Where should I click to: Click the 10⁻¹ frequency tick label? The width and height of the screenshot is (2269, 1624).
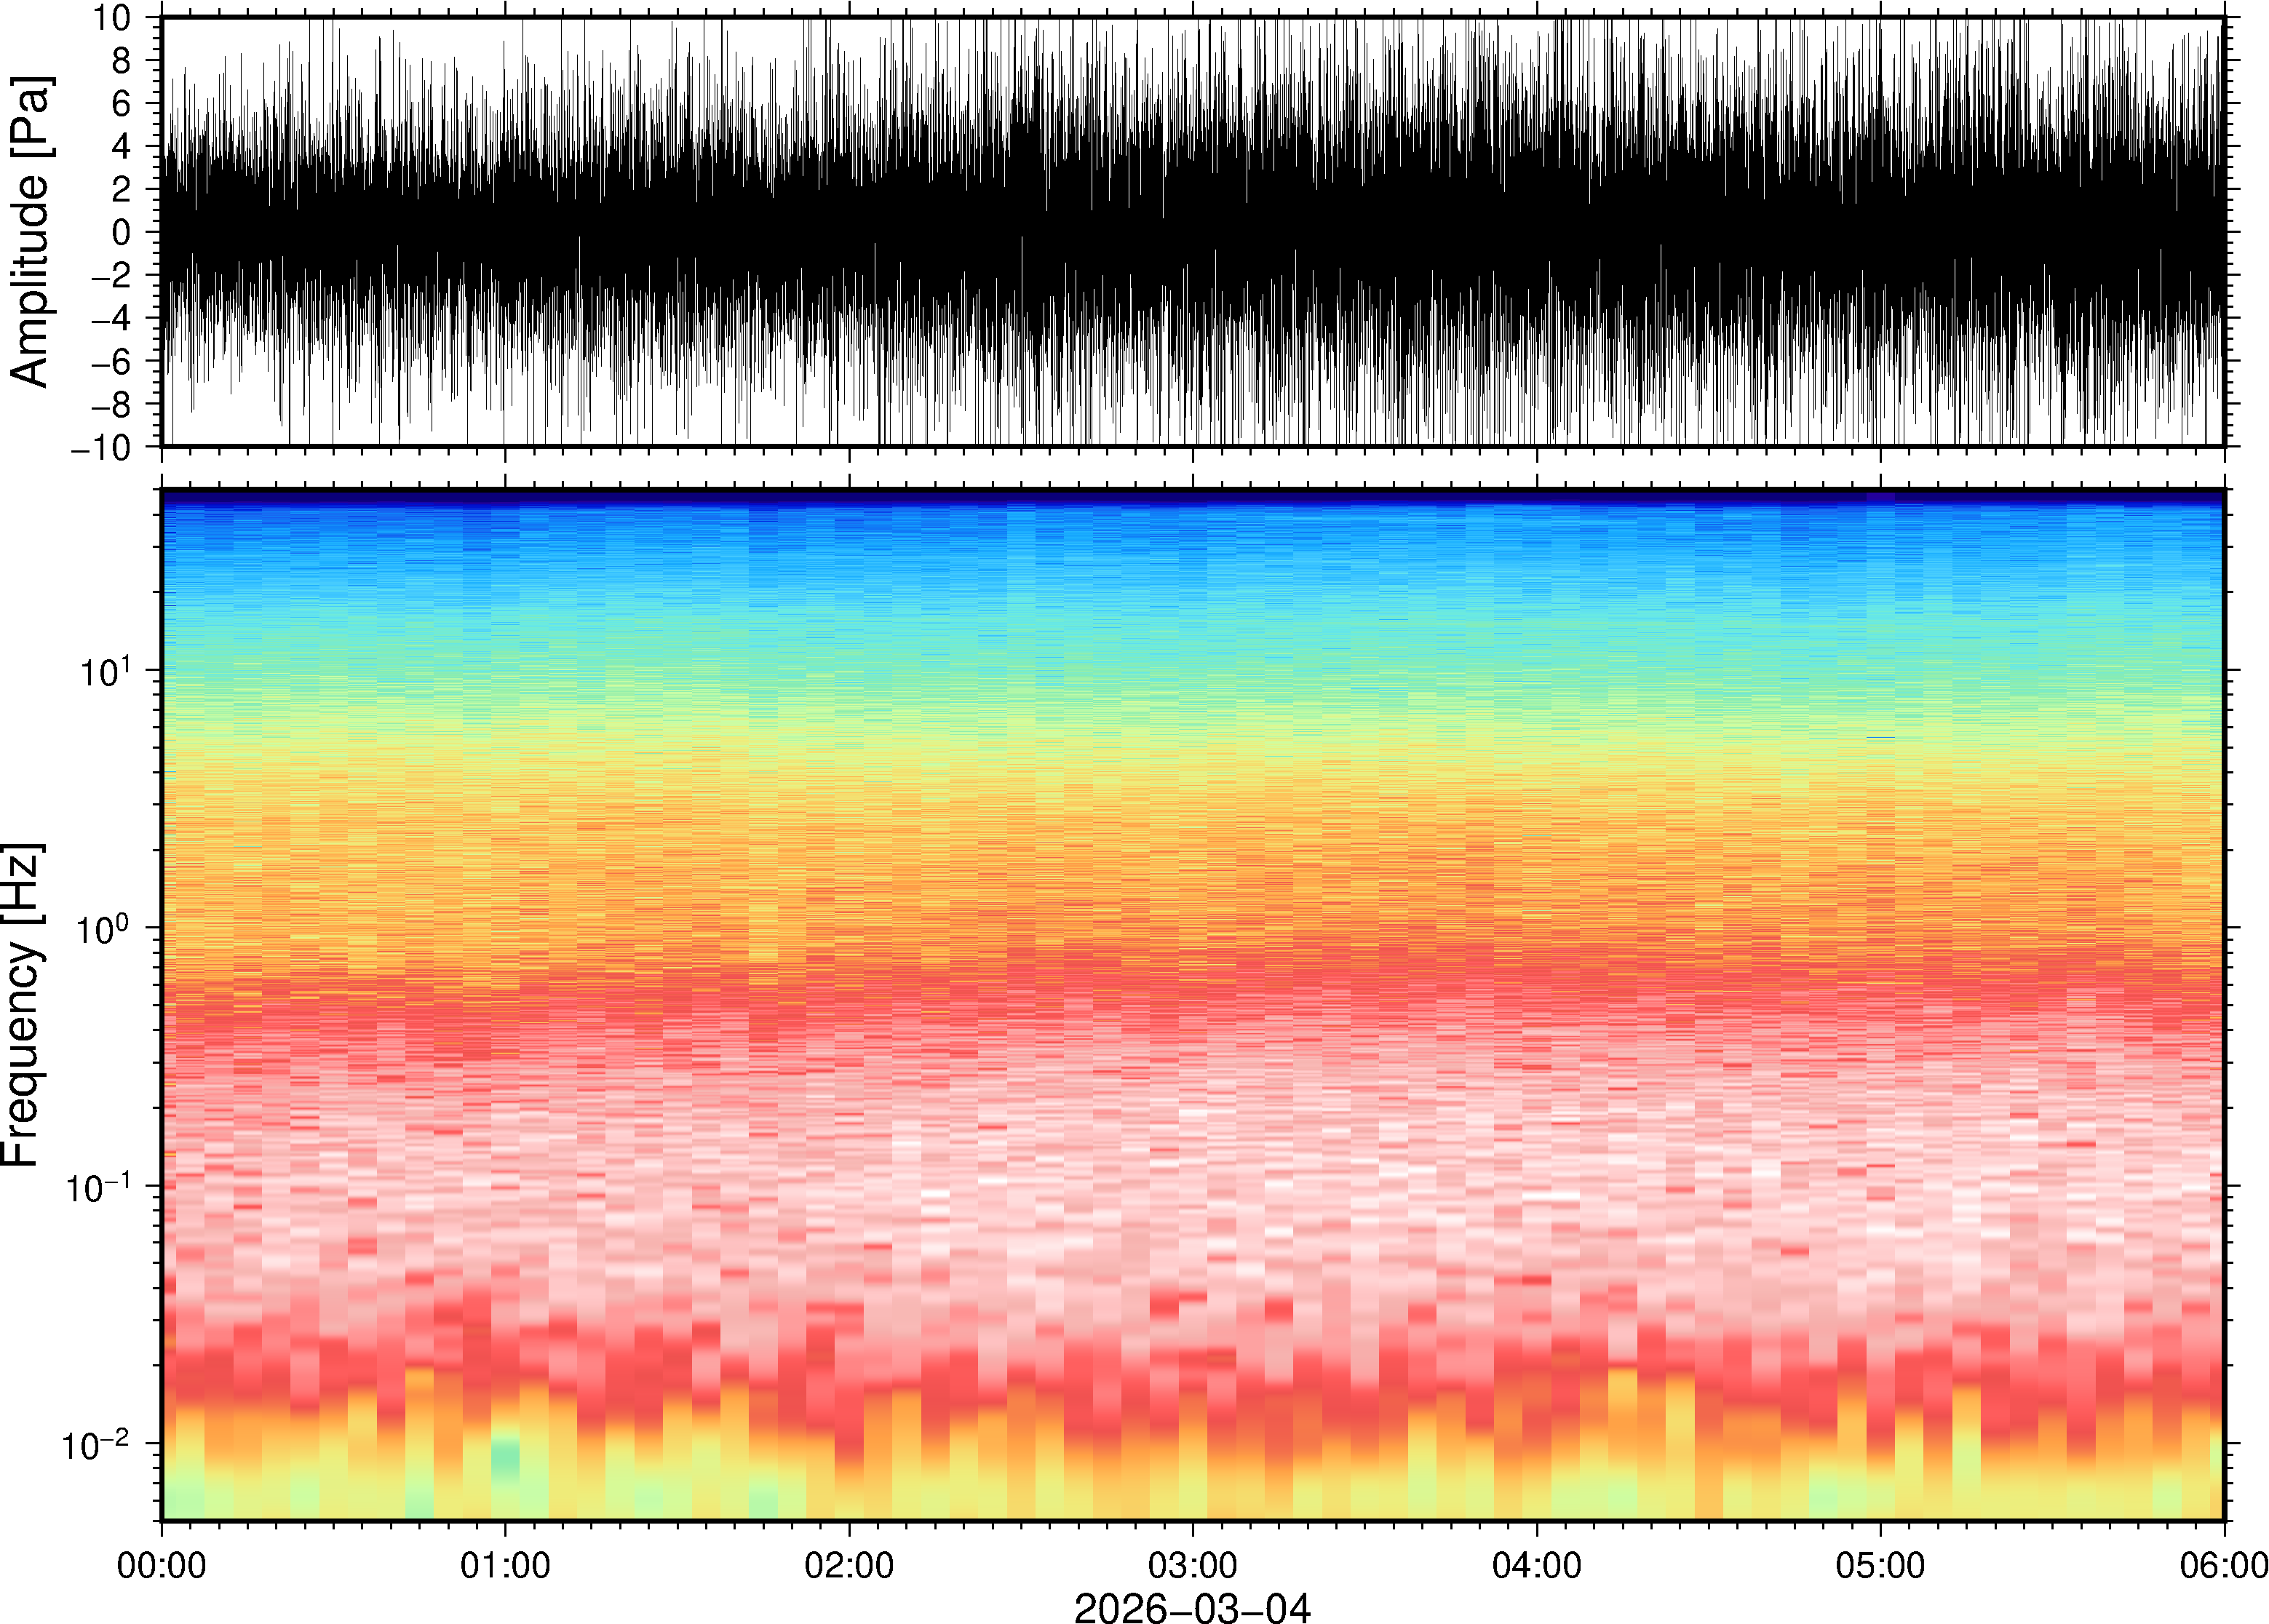97,1188
